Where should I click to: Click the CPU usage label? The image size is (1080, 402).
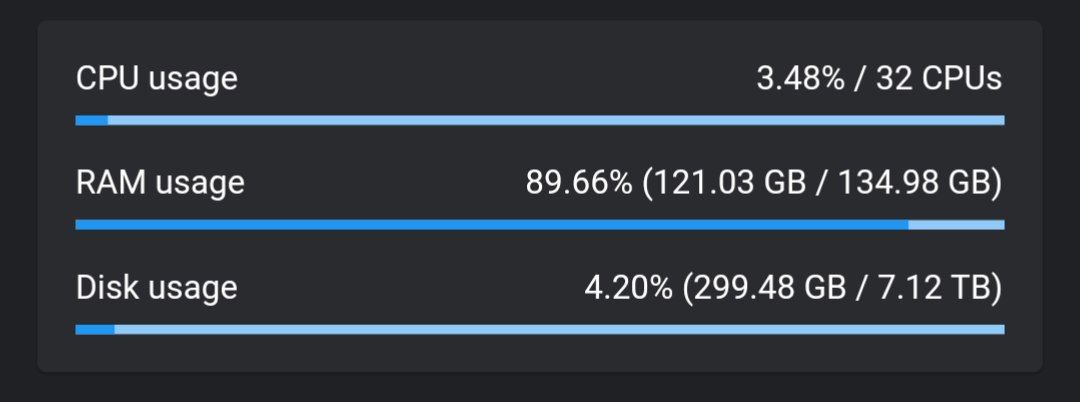(x=157, y=80)
